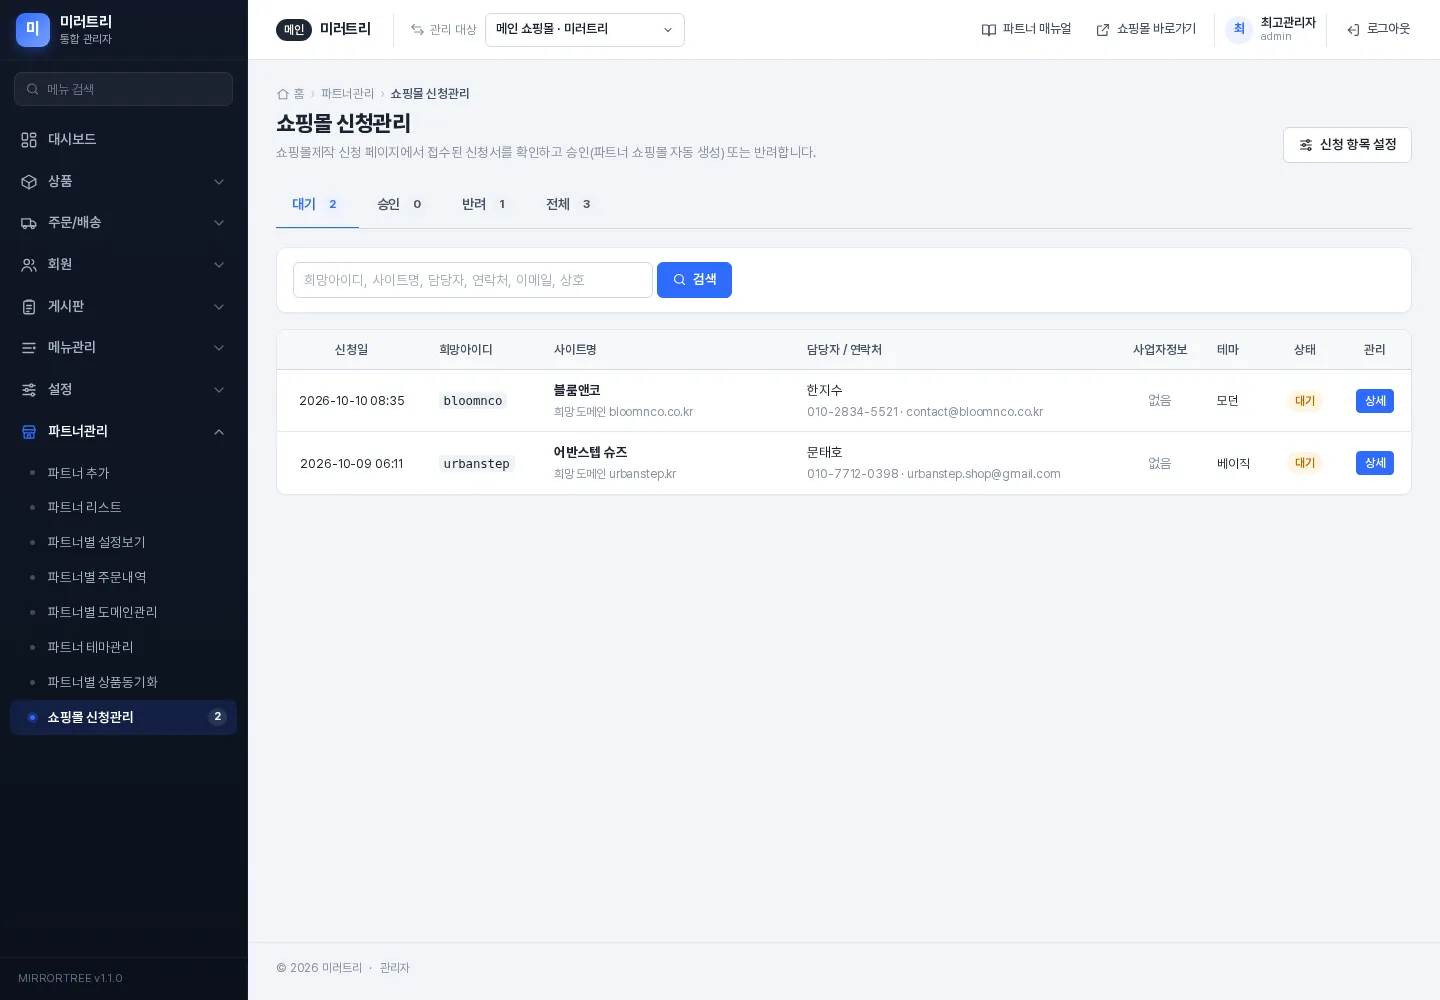Image resolution: width=1440 pixels, height=1000 pixels.
Task: Focus the 메뉴 검색 input field
Action: (x=124, y=89)
